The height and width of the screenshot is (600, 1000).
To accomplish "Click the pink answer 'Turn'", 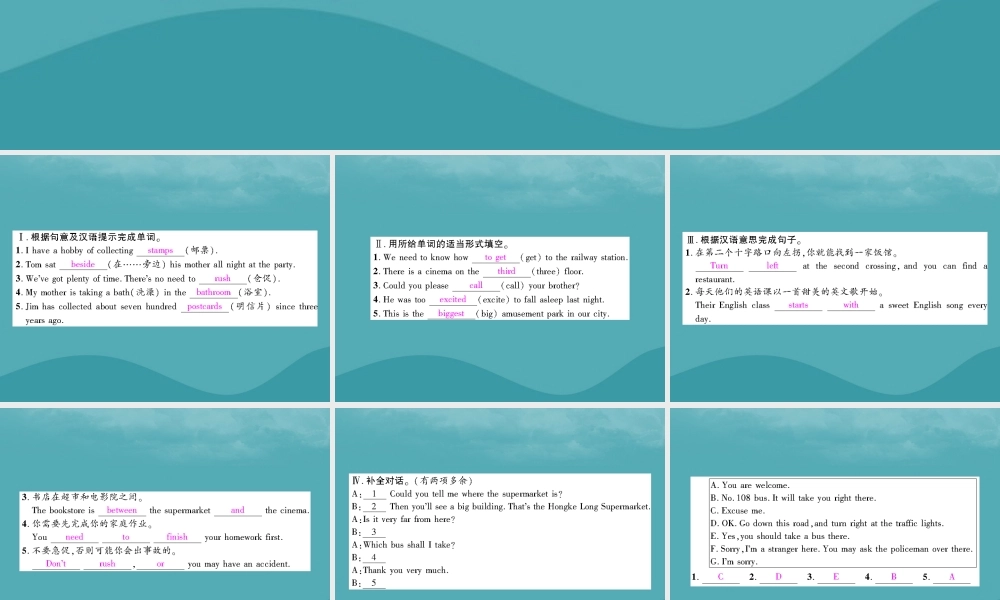I will [719, 265].
